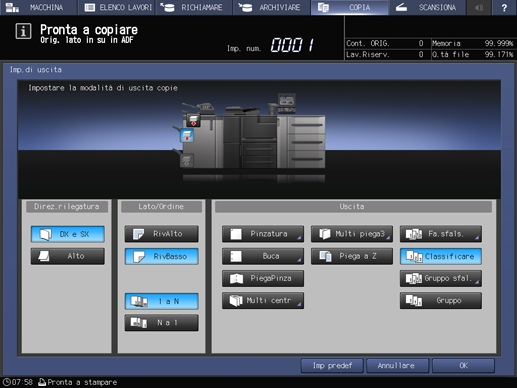This screenshot has width=517, height=388.
Task: Select RivBasso face-down output
Action: [x=162, y=256]
